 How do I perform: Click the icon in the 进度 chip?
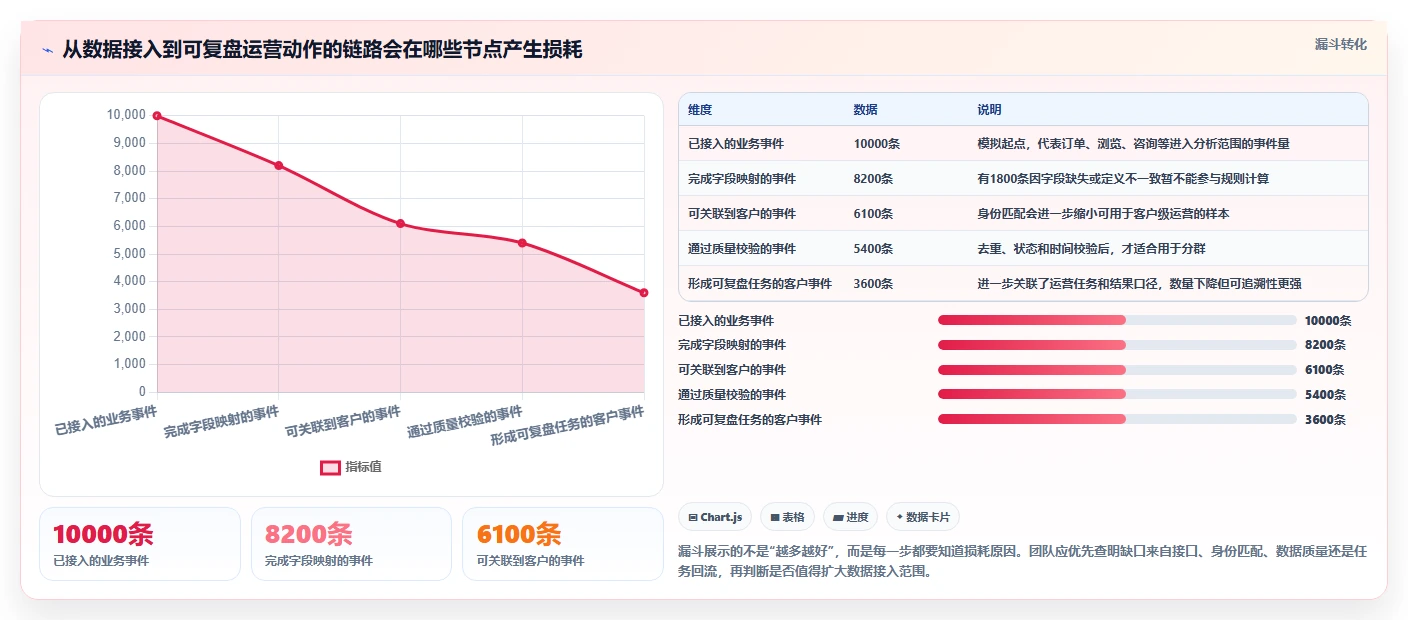[x=838, y=517]
